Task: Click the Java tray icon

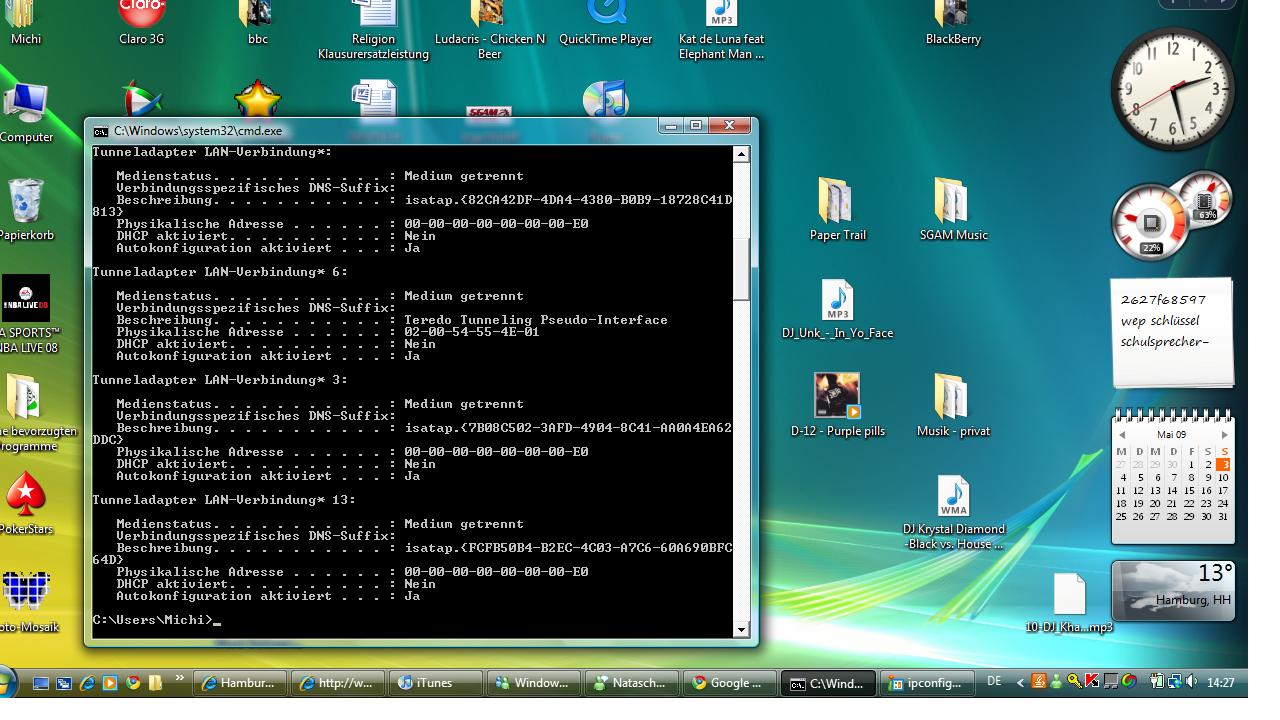Action: pyautogui.click(x=1039, y=681)
